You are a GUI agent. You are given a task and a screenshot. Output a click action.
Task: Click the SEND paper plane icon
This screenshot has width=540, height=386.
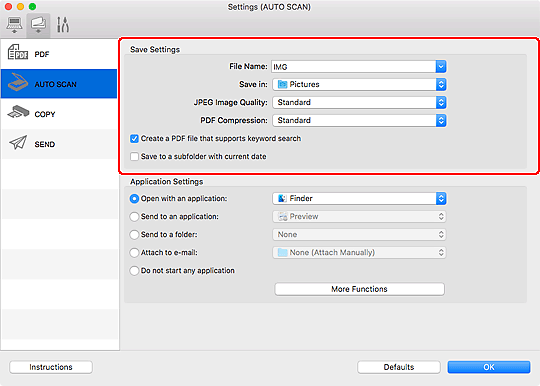pos(18,142)
